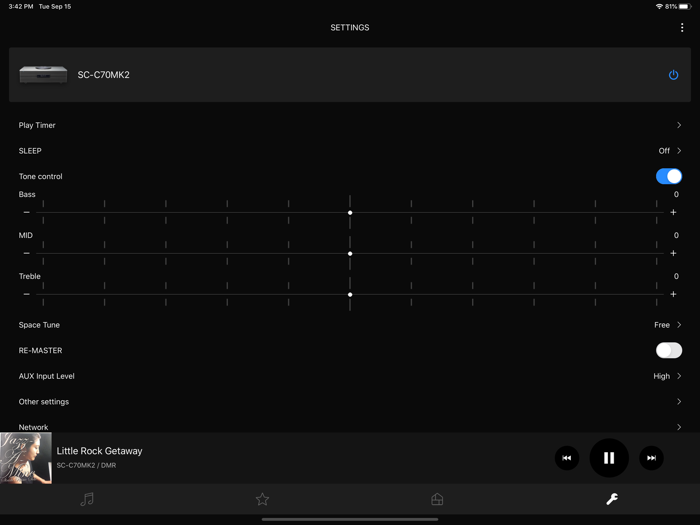700x525 pixels.
Task: Tap the blue power icon for SC-C70MK2
Action: point(673,75)
